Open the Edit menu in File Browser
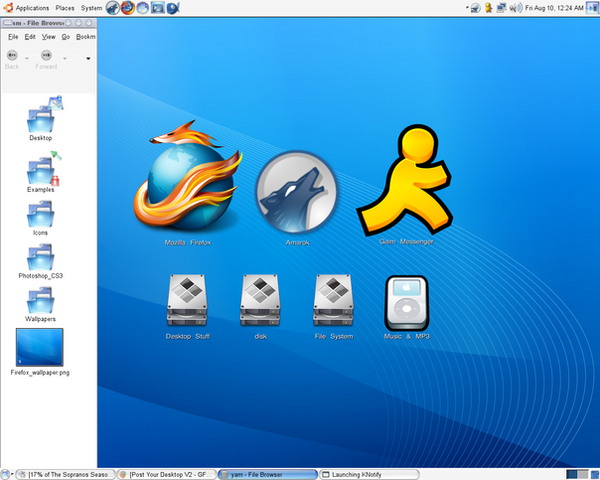Image resolution: width=600 pixels, height=480 pixels. (30, 37)
